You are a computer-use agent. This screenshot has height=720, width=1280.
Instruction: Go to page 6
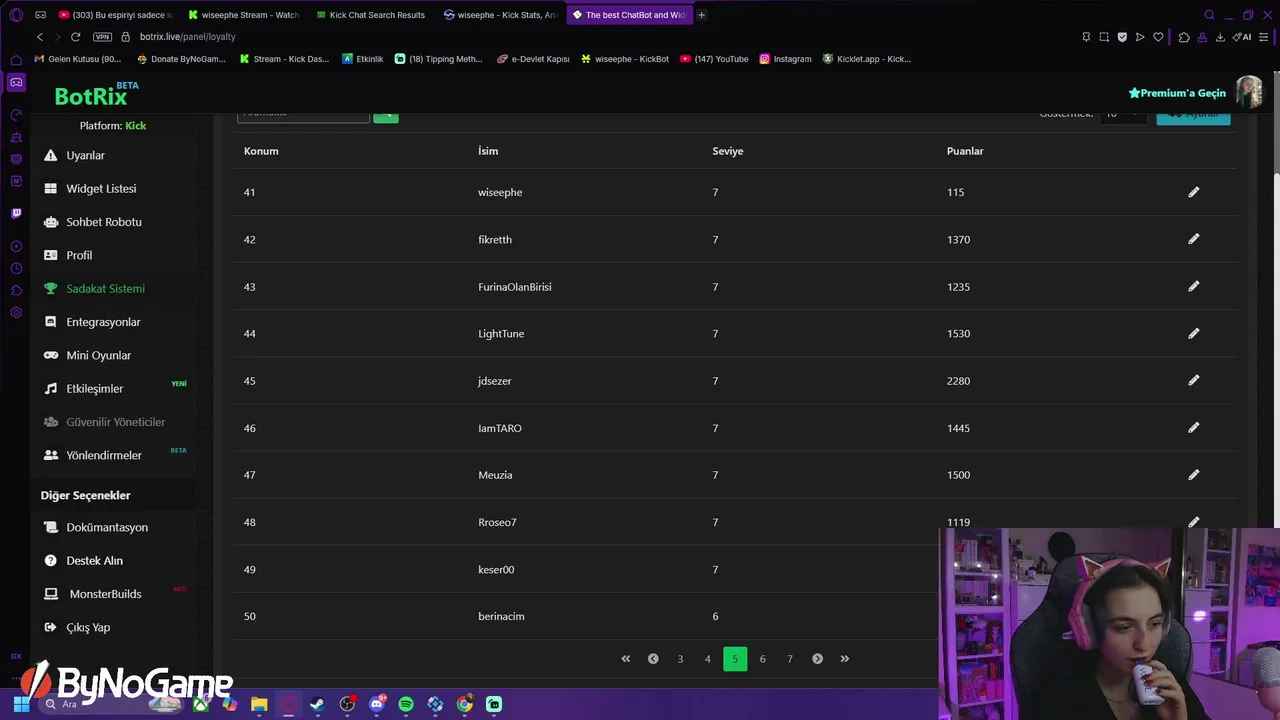[x=762, y=659]
